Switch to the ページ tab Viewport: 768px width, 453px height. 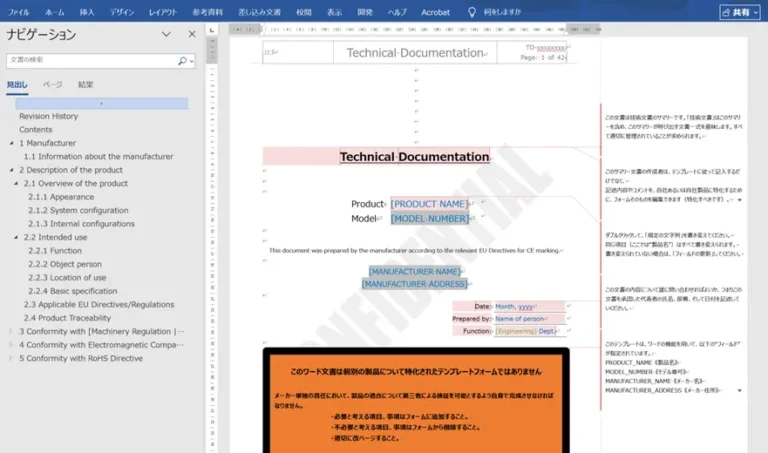(x=52, y=85)
